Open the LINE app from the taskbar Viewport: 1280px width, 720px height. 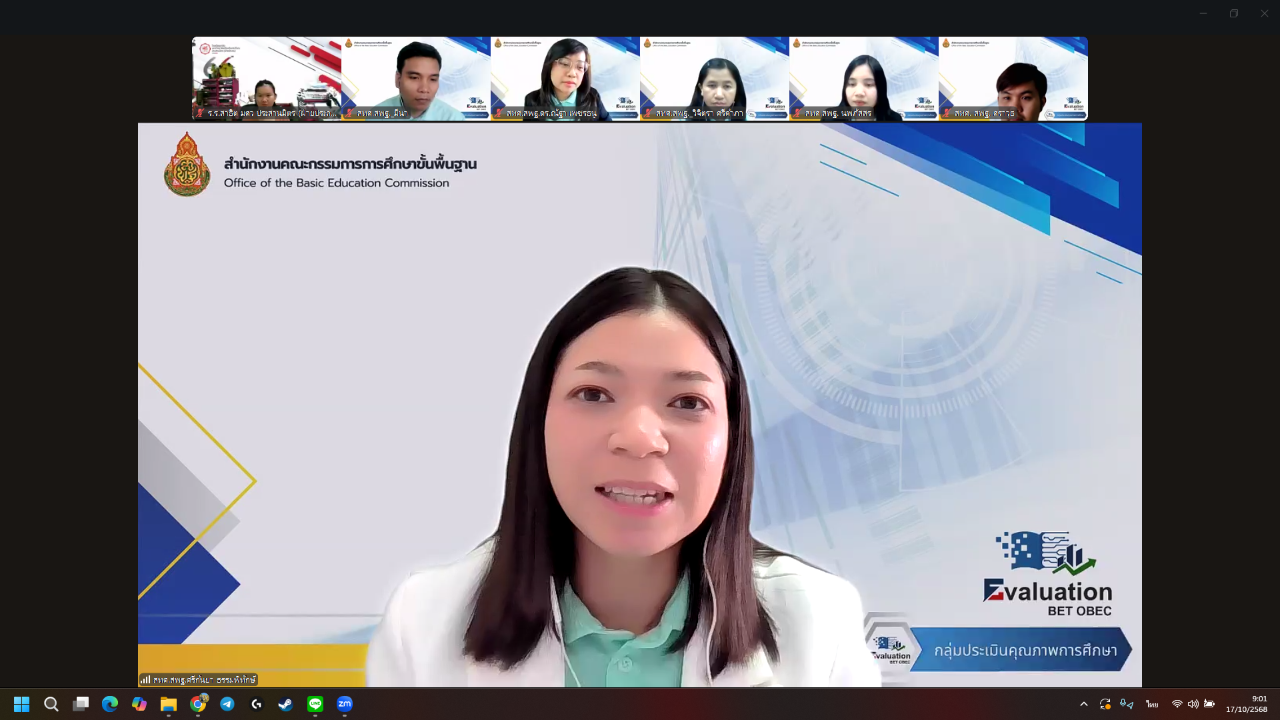(x=315, y=704)
